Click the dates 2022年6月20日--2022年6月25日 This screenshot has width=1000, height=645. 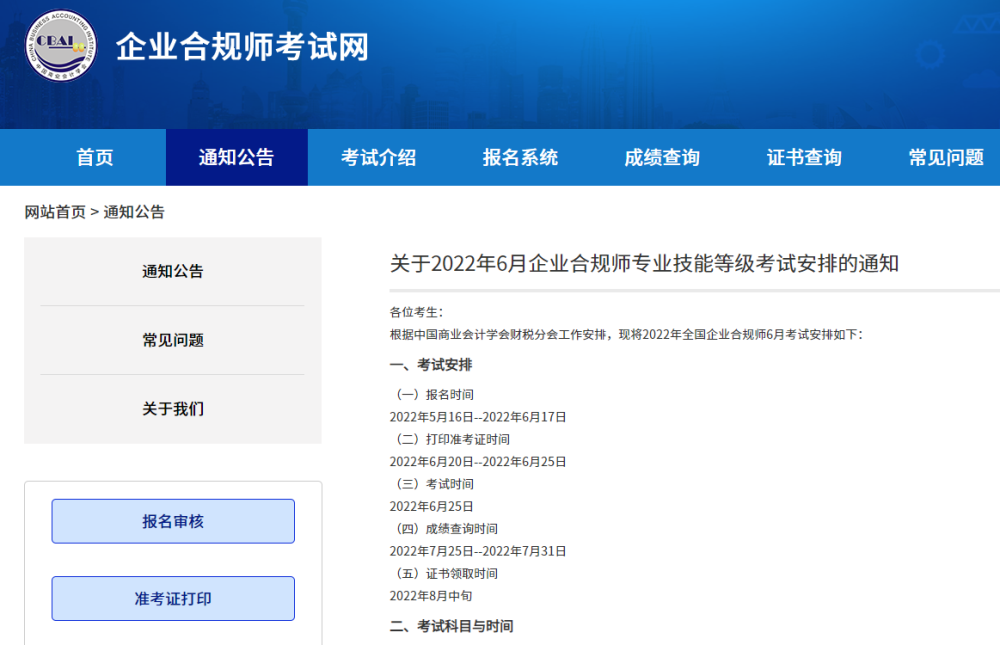point(478,462)
